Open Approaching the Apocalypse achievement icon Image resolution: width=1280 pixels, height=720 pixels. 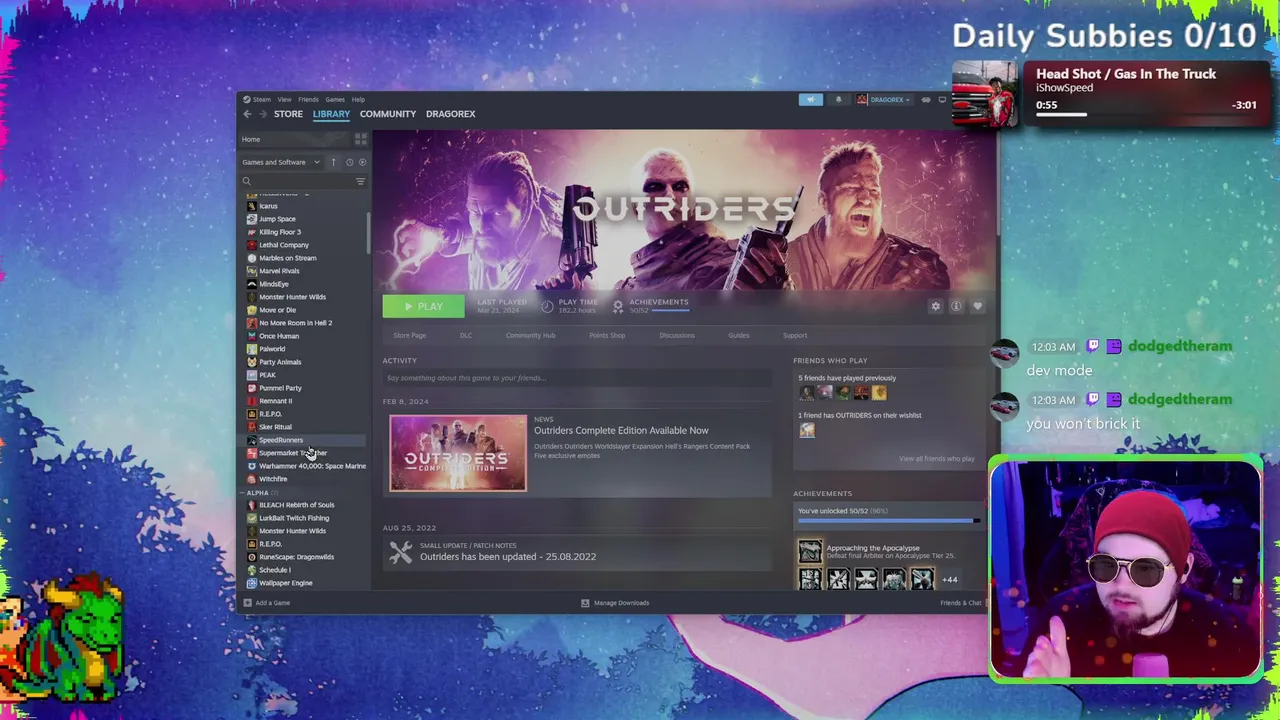click(x=809, y=551)
